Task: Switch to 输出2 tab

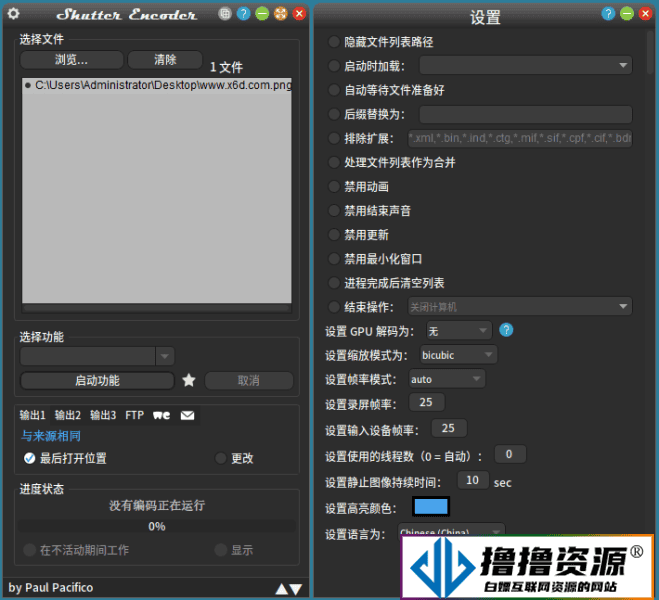Action: coord(68,416)
